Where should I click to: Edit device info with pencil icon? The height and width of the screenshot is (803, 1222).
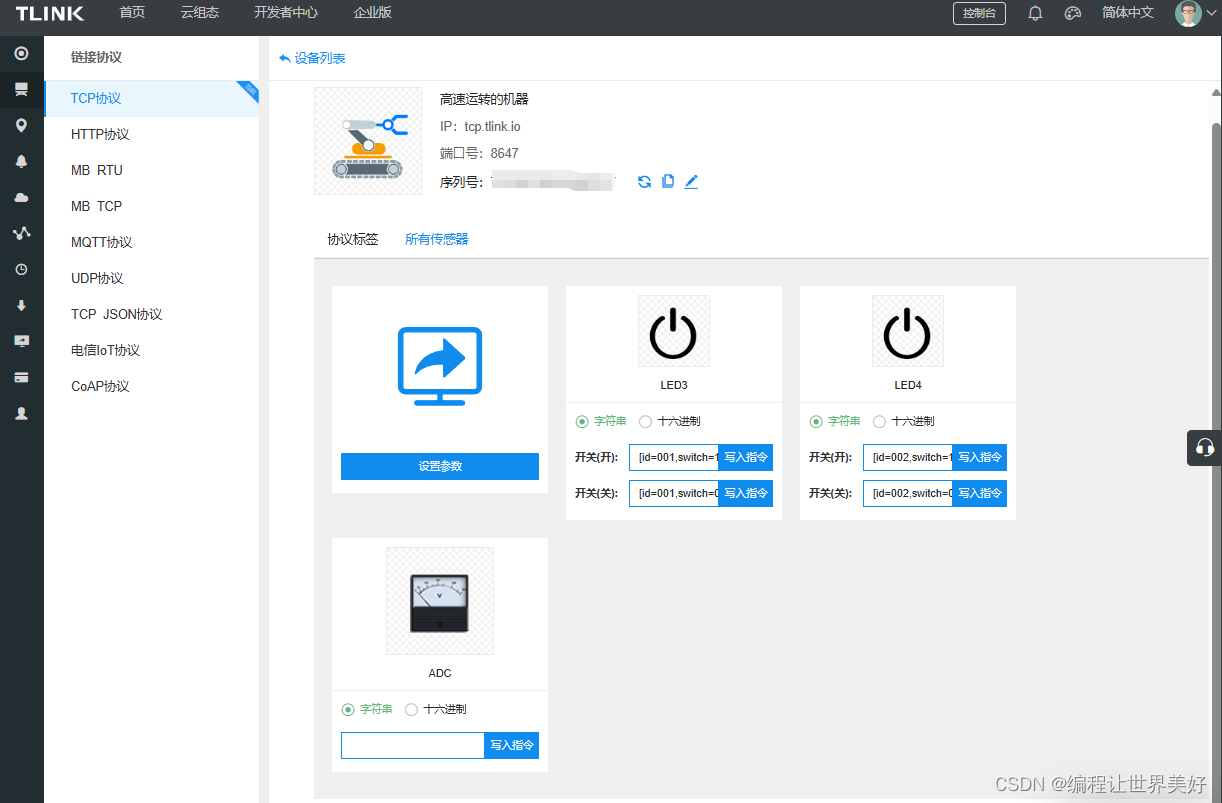pyautogui.click(x=691, y=181)
